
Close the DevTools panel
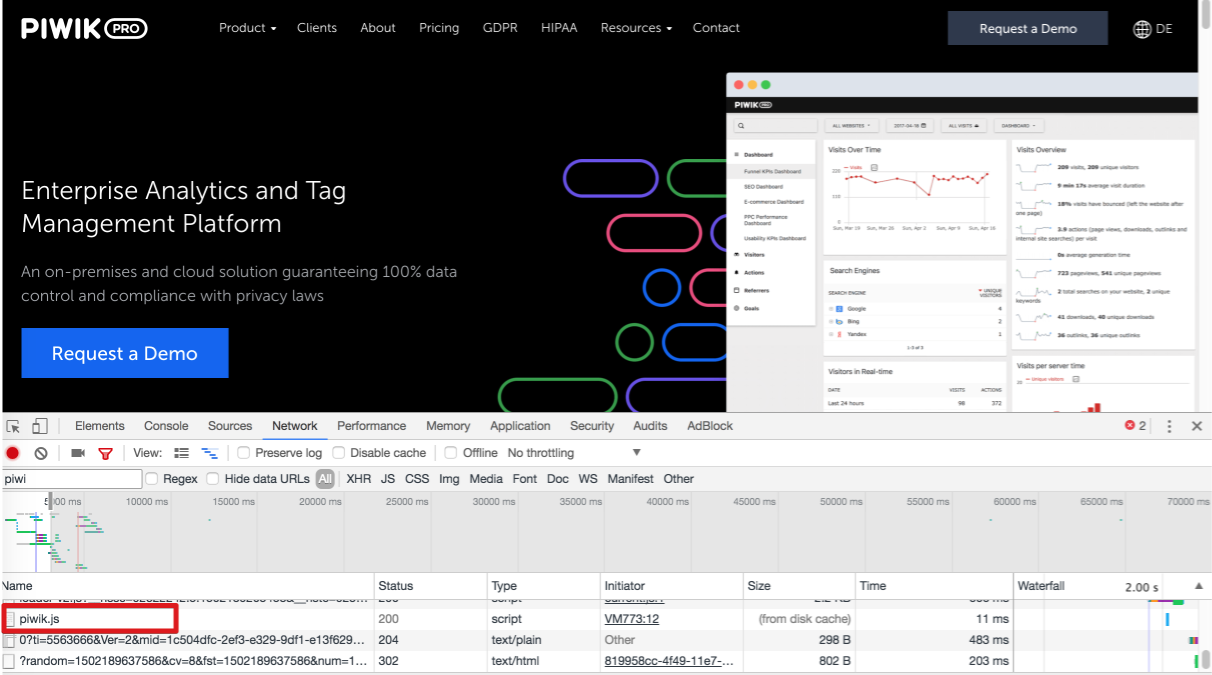1197,426
